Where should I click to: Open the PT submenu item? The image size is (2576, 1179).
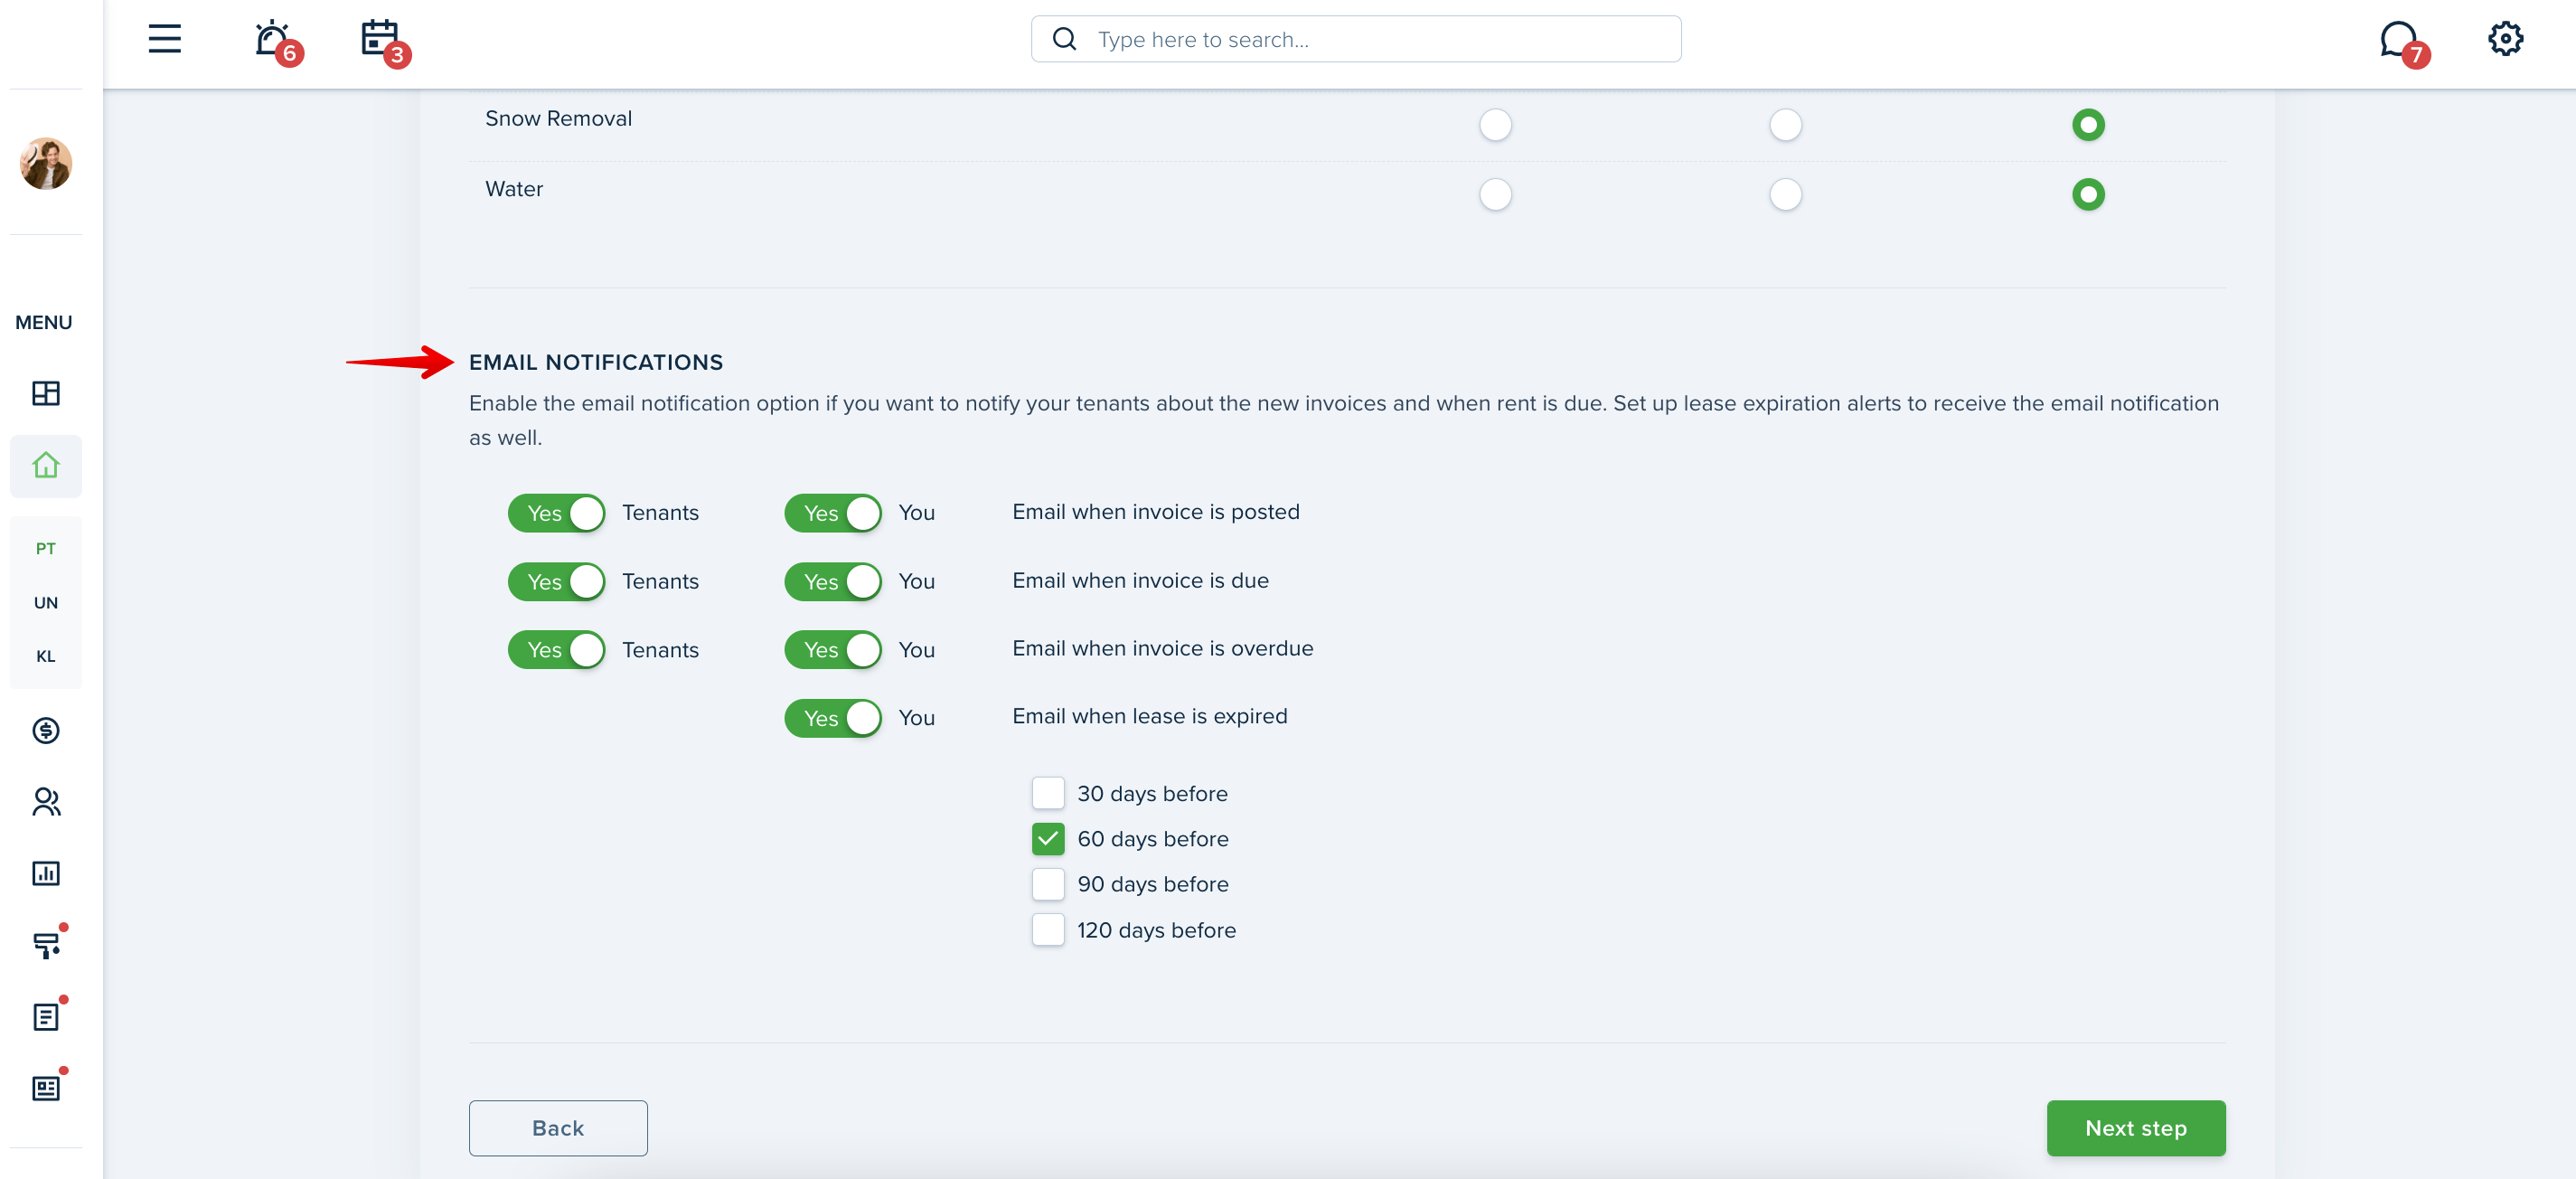click(x=46, y=548)
